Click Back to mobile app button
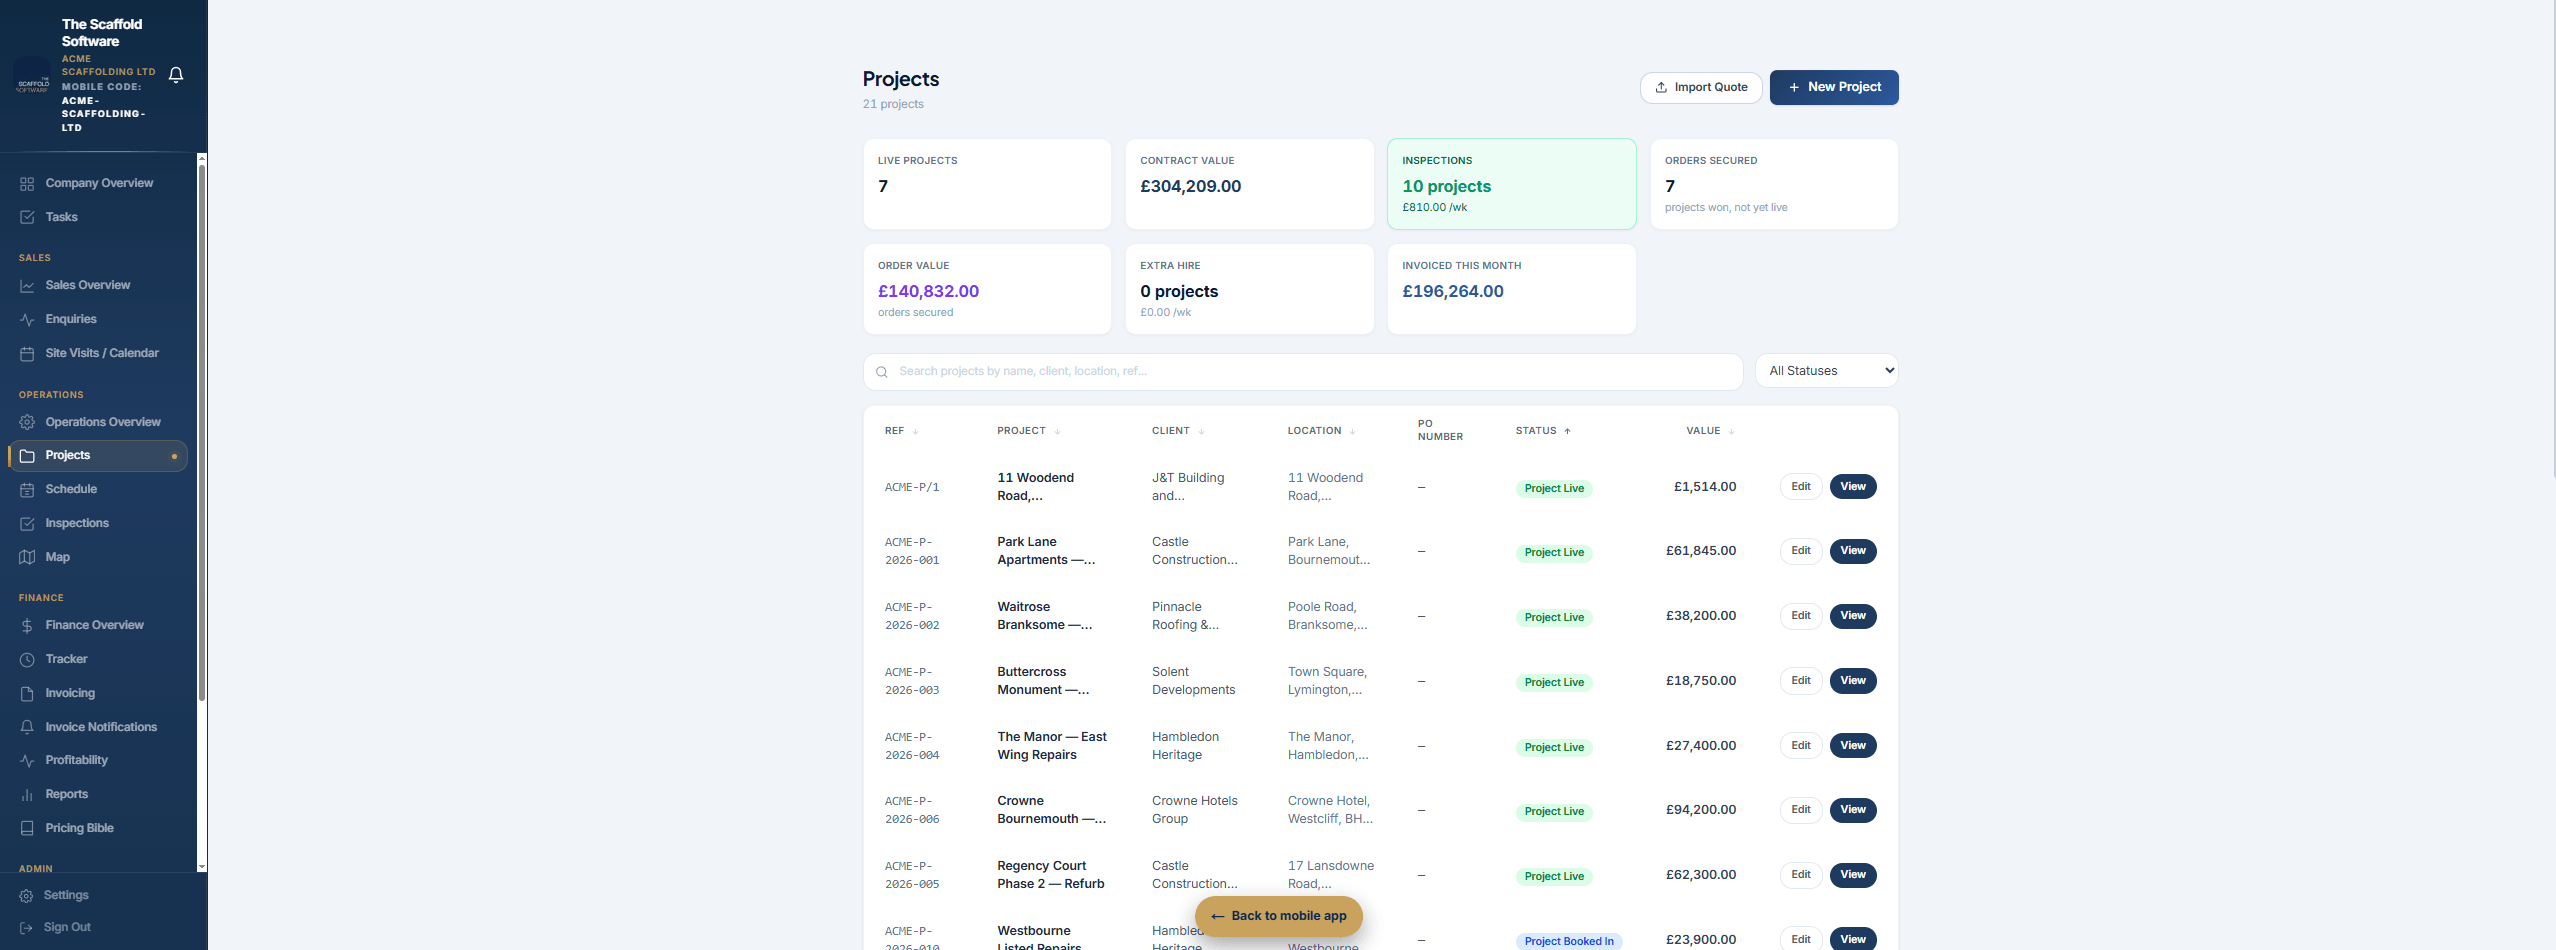The image size is (2556, 950). pos(1278,916)
